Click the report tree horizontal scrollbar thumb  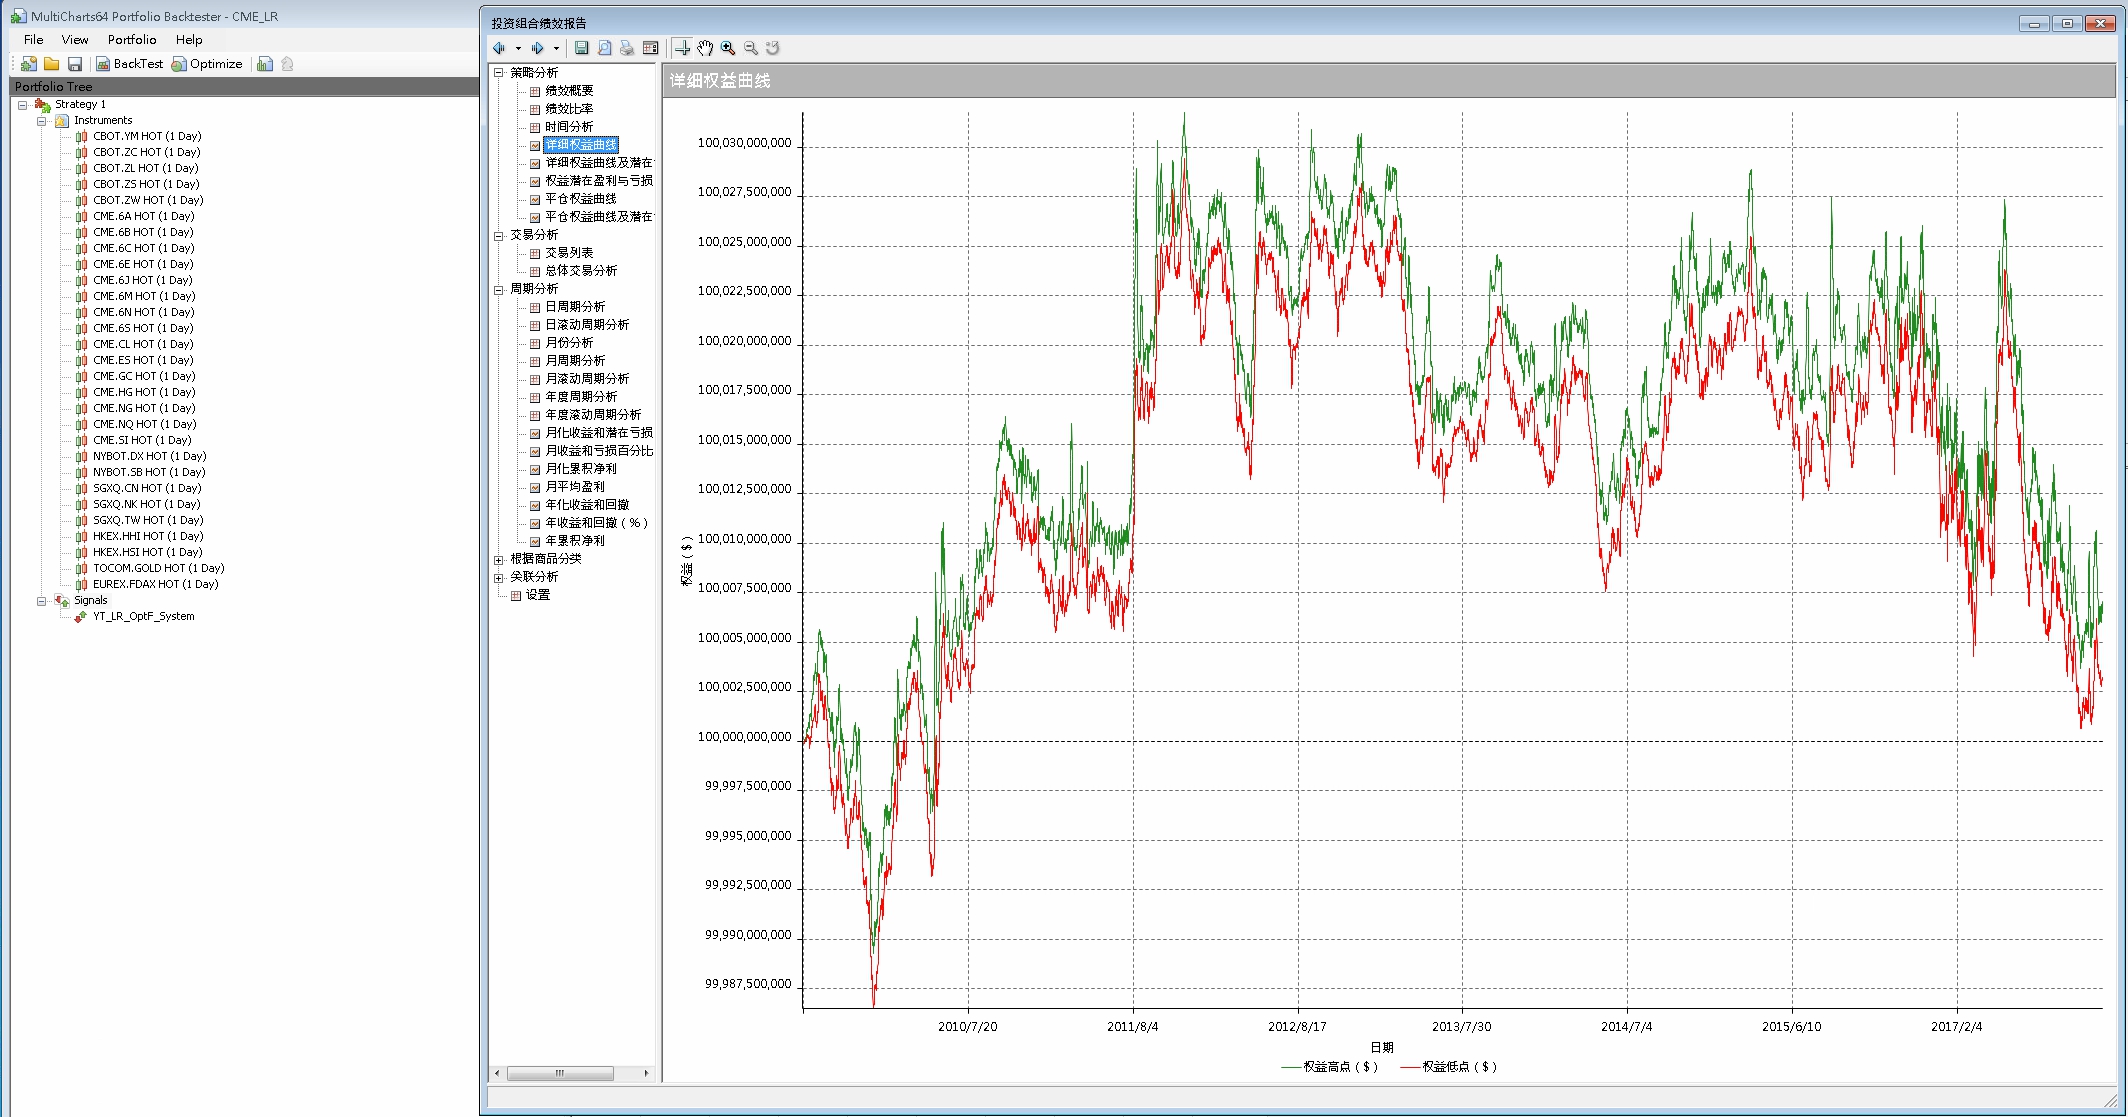pos(560,1073)
